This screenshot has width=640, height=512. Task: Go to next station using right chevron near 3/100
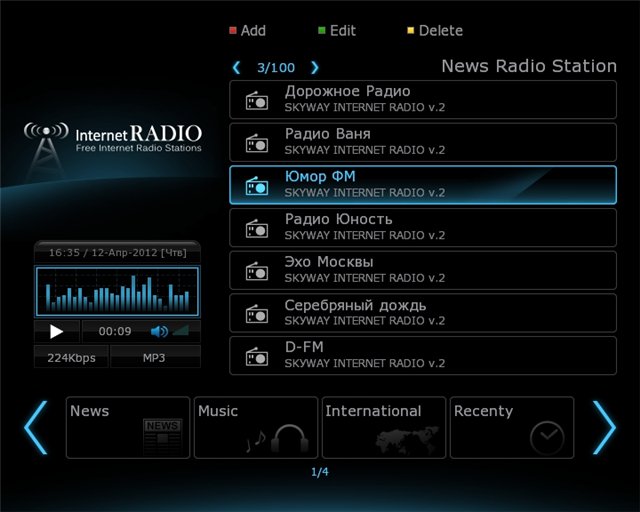314,67
